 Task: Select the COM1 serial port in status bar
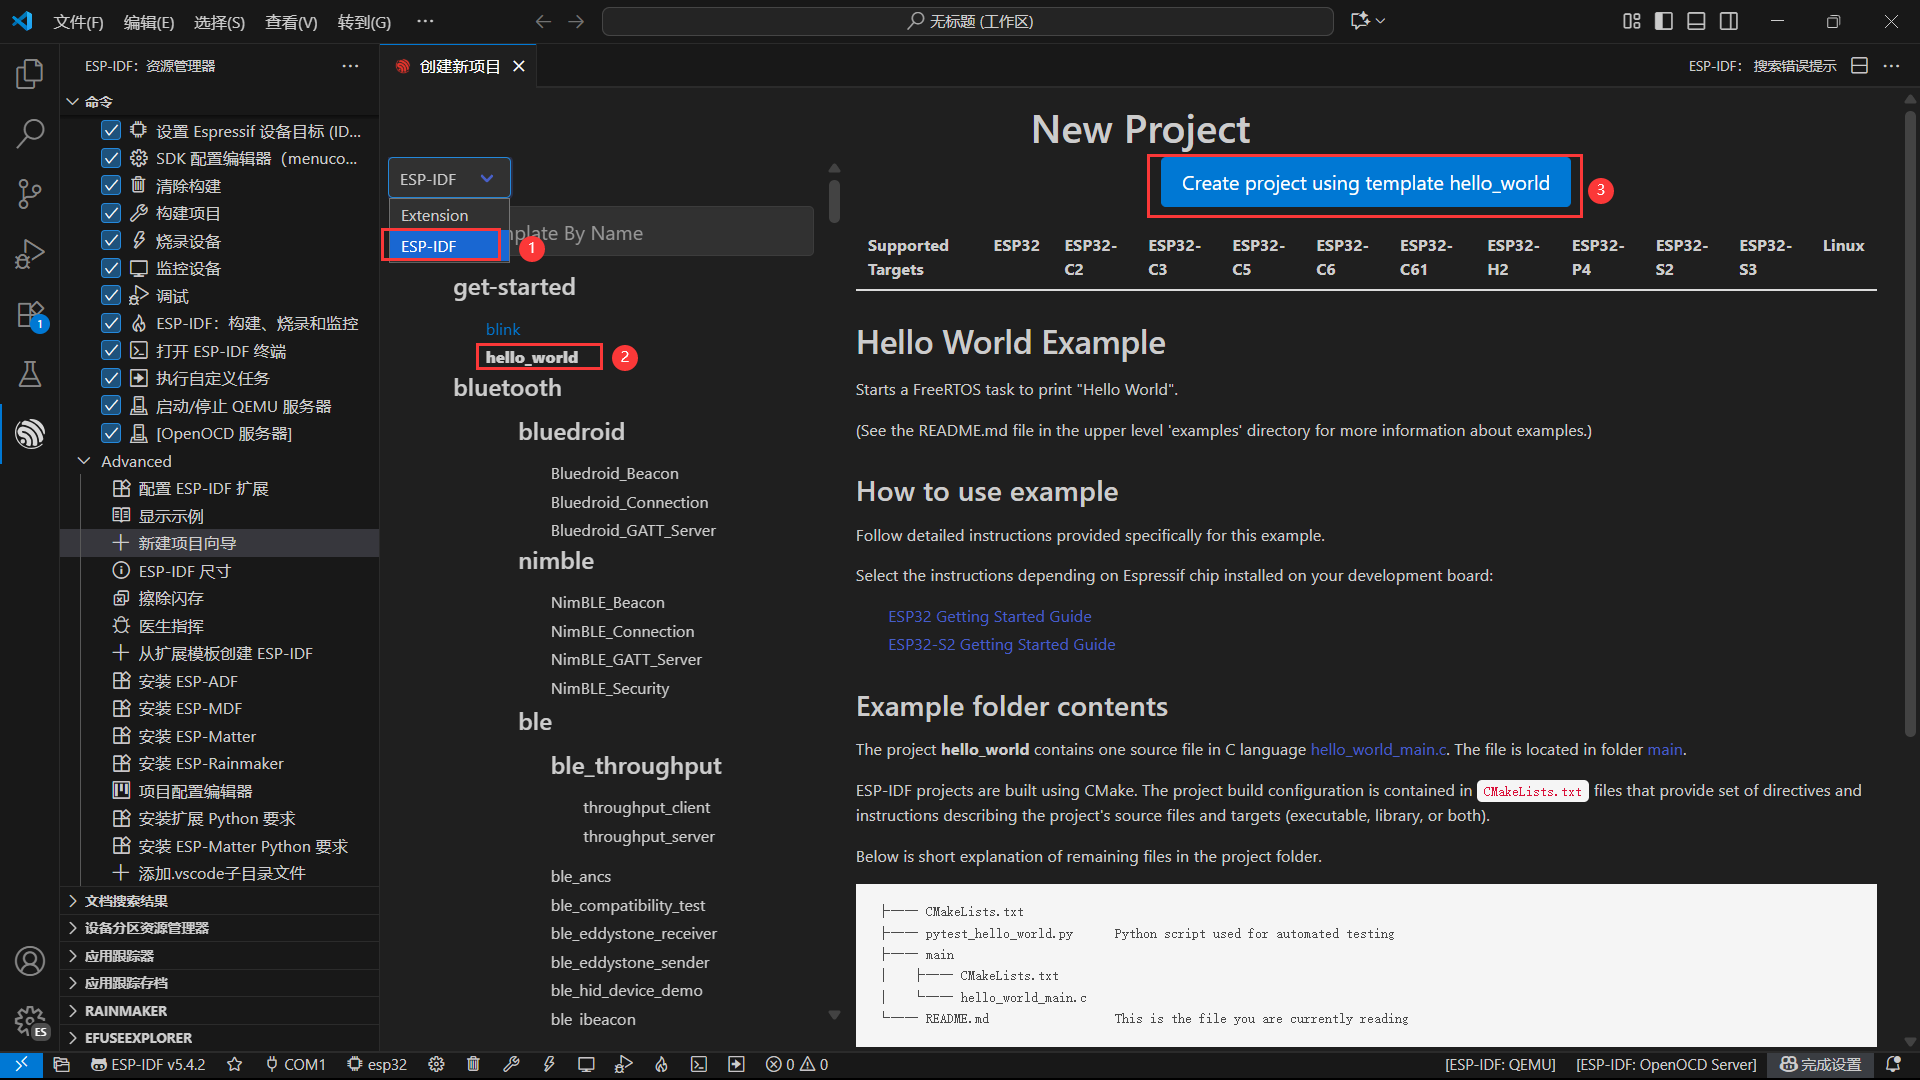point(300,1064)
